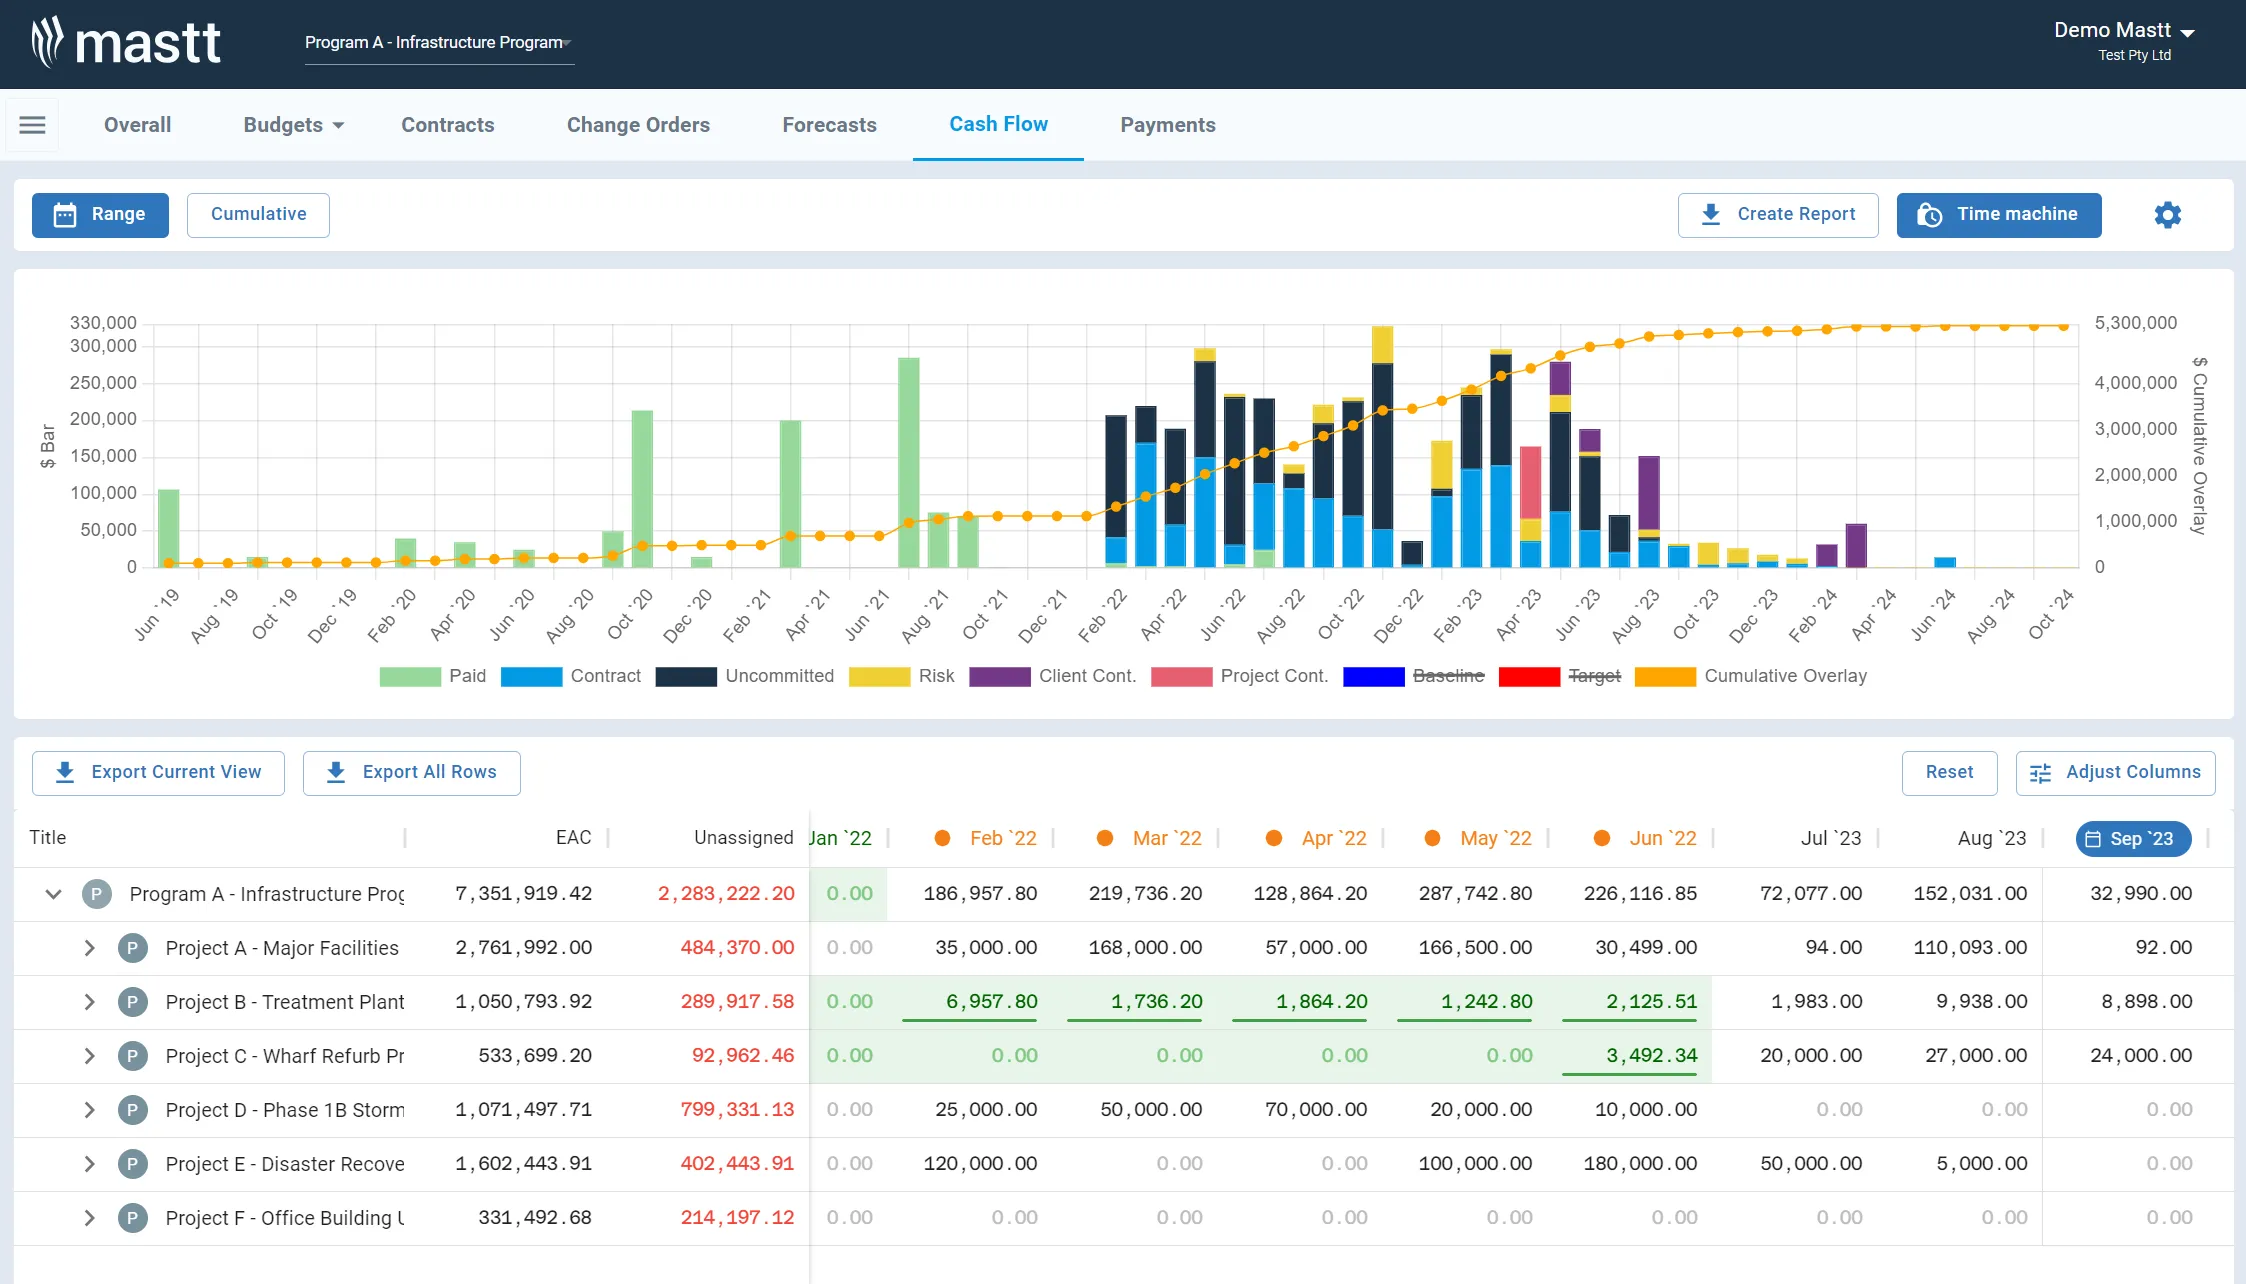This screenshot has height=1284, width=2246.
Task: Collapse the Program A - Infrastructure Program row
Action: pyautogui.click(x=53, y=893)
